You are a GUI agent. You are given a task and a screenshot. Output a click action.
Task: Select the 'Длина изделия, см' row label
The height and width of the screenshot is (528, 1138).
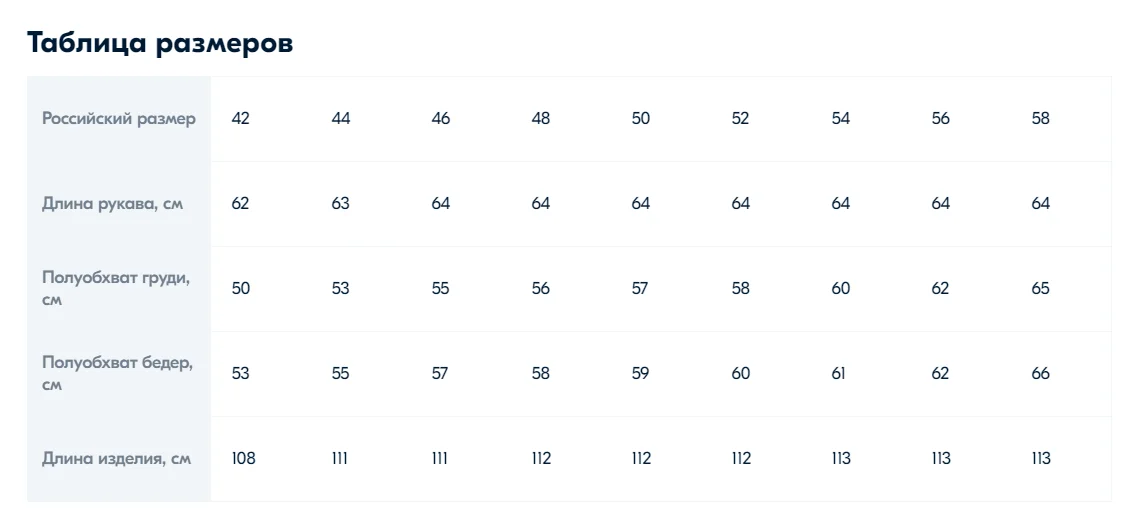116,458
